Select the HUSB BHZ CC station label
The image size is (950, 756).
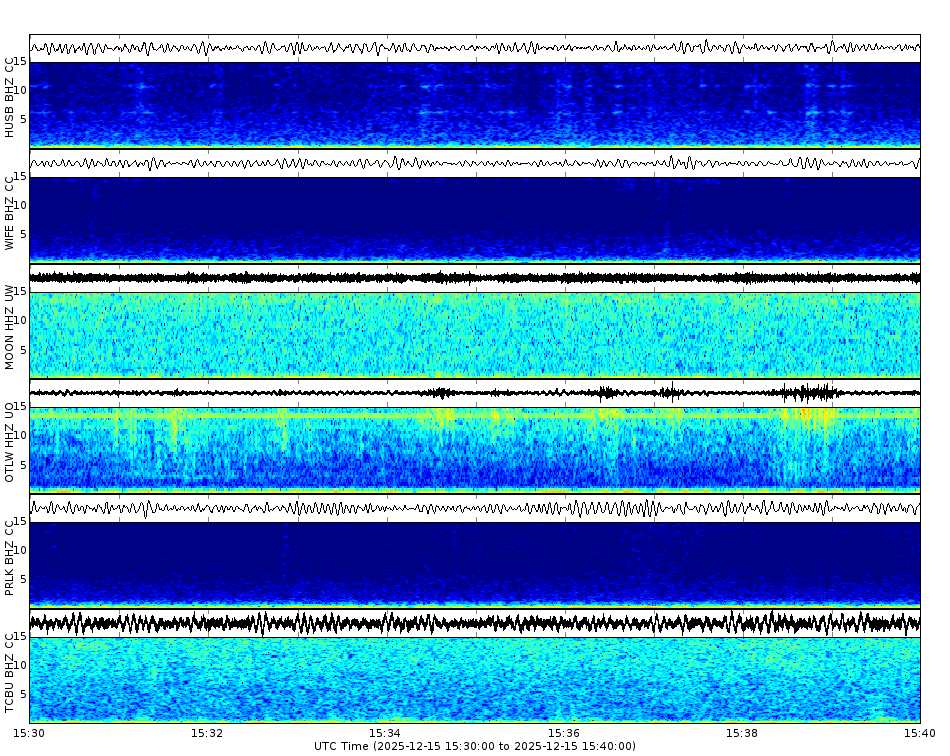coord(10,95)
